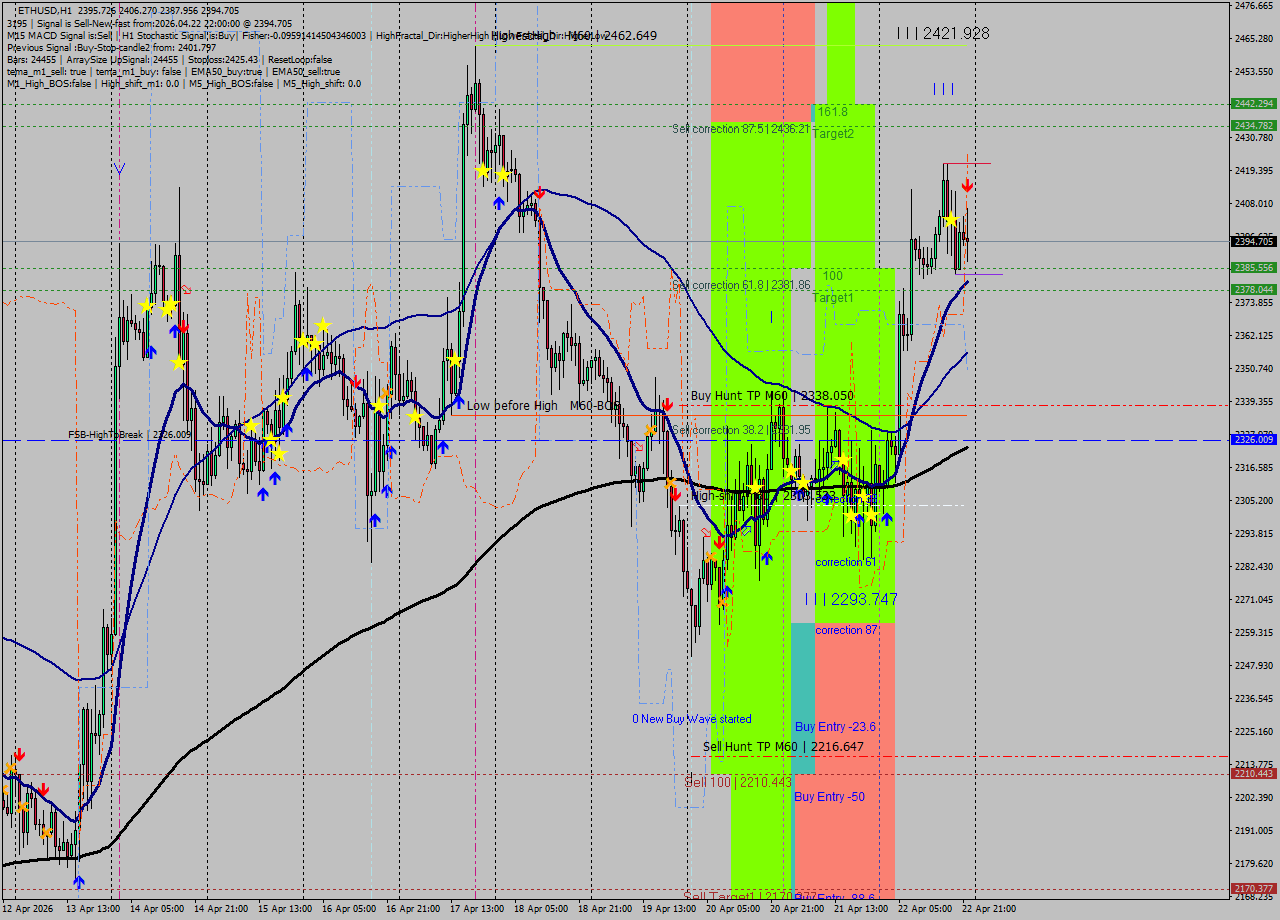Screen dimensions: 1280x920
Task: Select the red down arrow at the 18 Apr peak
Action: [539, 192]
